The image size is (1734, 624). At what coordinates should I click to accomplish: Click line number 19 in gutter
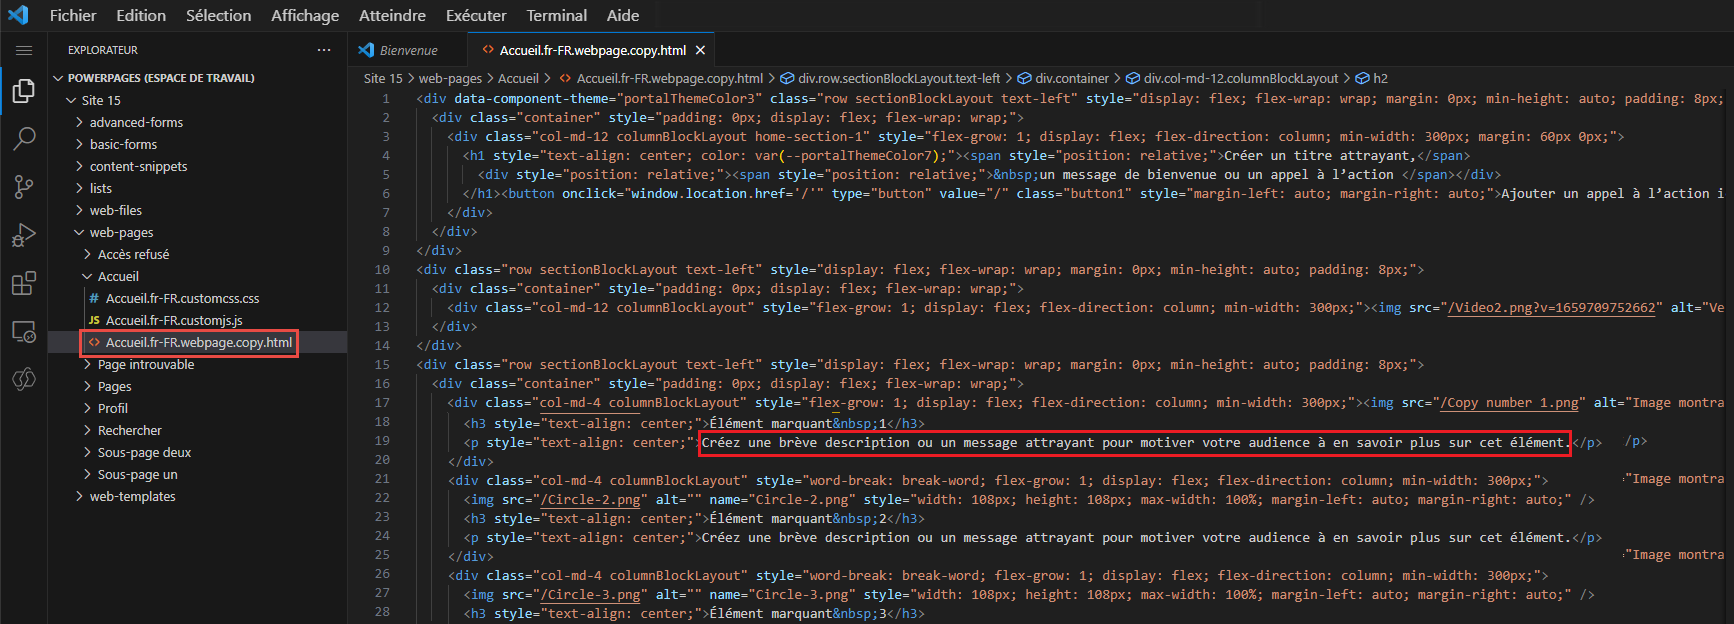click(383, 440)
